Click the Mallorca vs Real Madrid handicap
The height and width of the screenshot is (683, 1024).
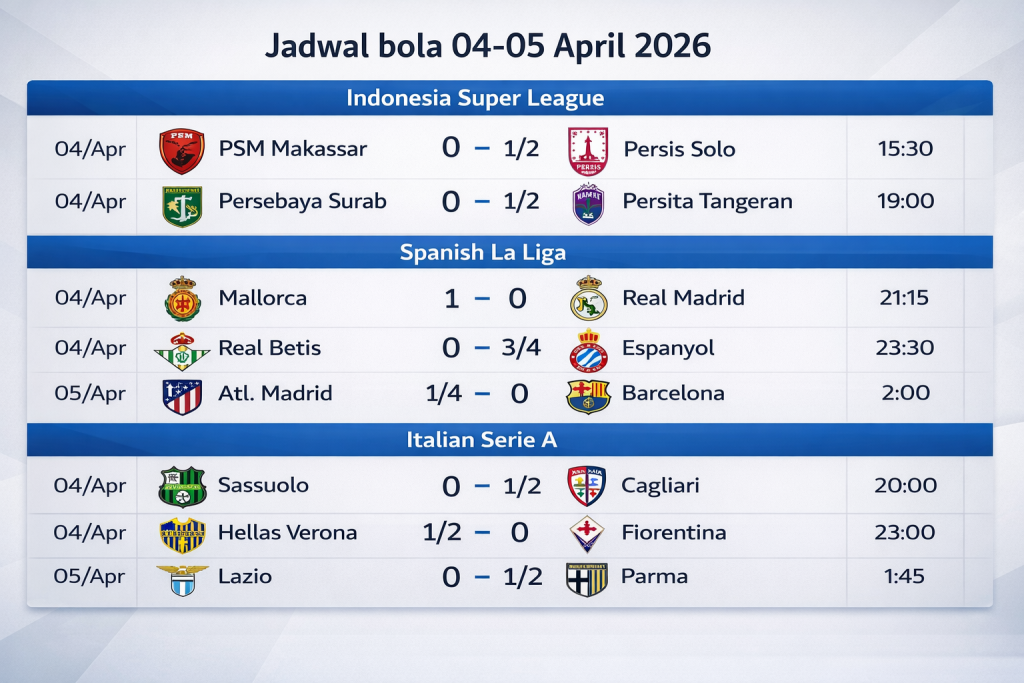click(x=484, y=298)
